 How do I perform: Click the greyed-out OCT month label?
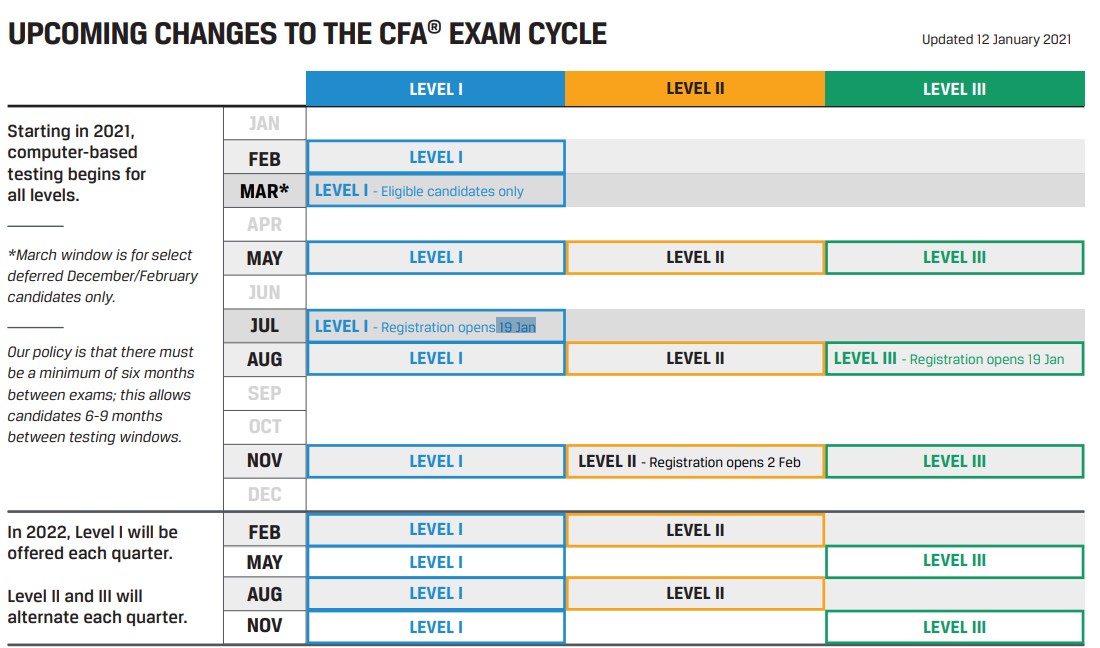point(264,427)
